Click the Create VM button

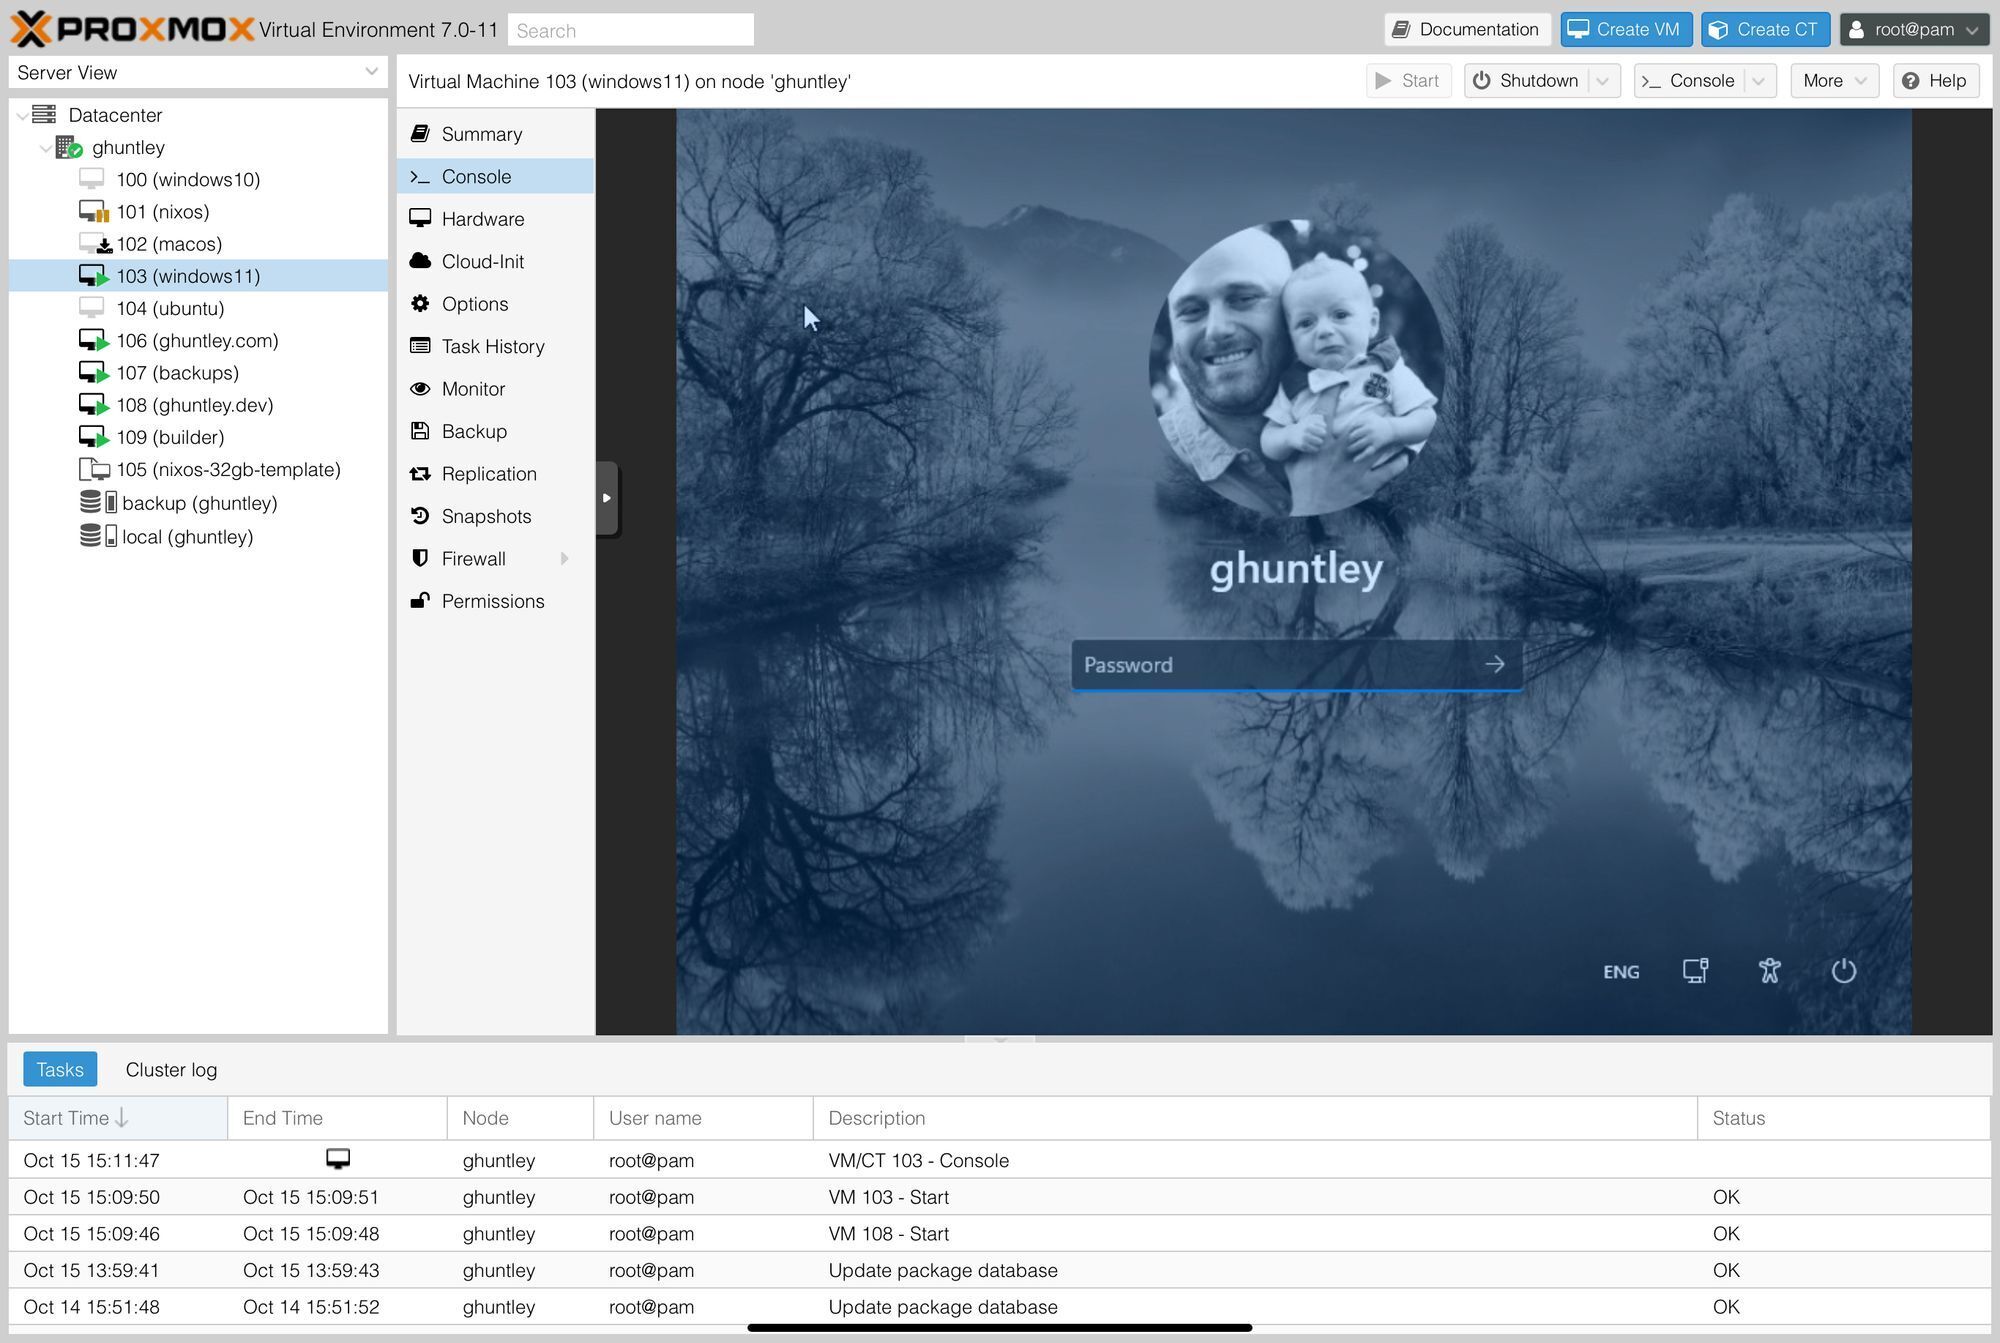click(1625, 29)
